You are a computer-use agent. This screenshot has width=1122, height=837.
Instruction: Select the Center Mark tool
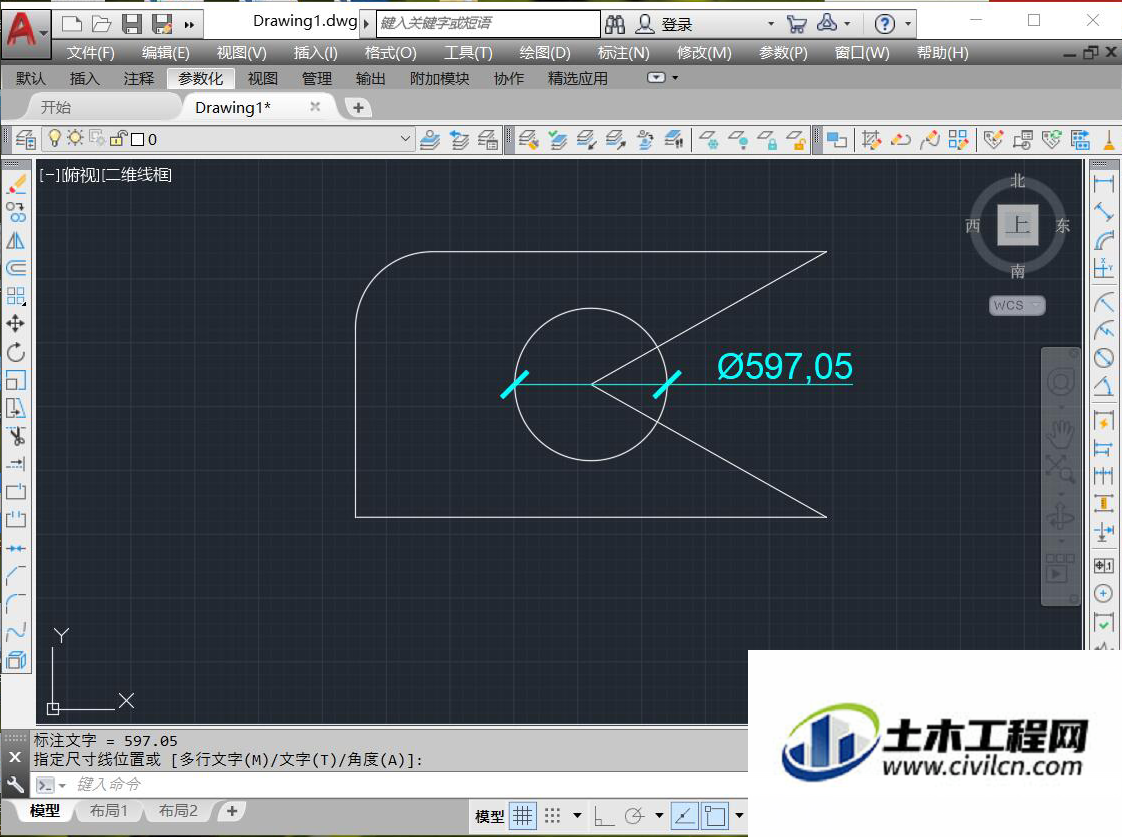pyautogui.click(x=1103, y=593)
